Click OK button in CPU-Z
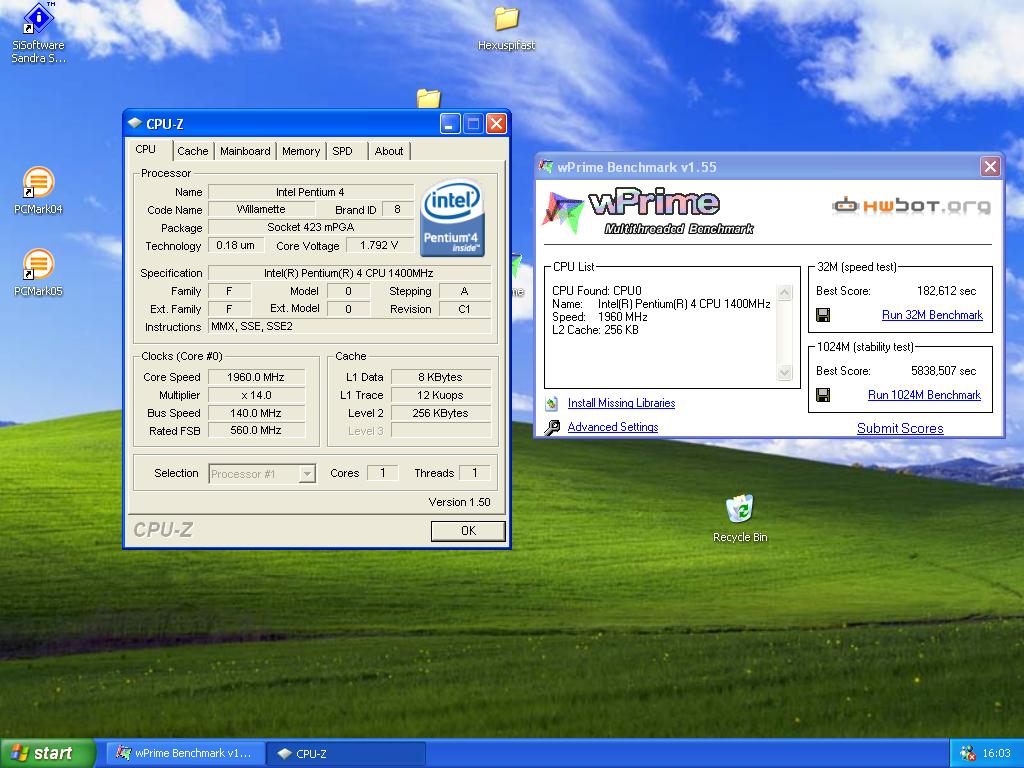Image resolution: width=1024 pixels, height=768 pixels. [468, 531]
